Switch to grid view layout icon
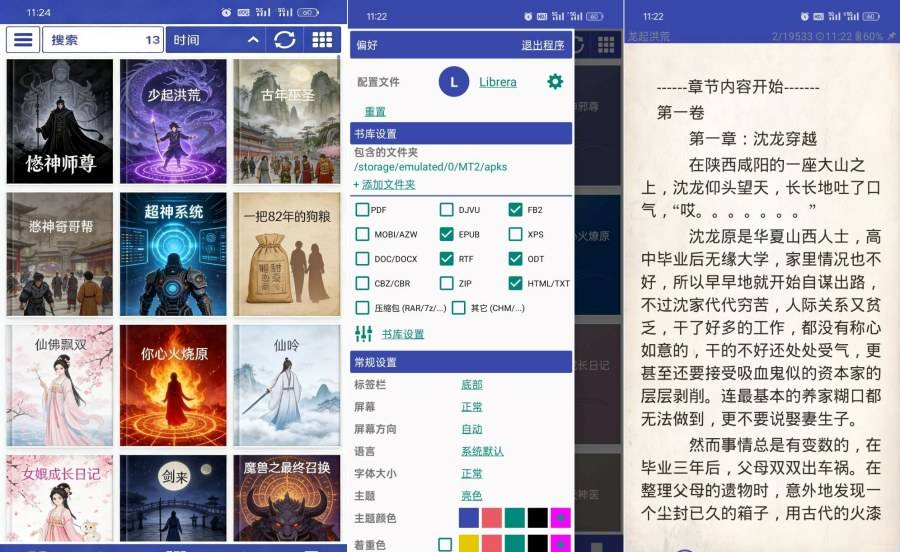900x552 pixels. click(322, 40)
